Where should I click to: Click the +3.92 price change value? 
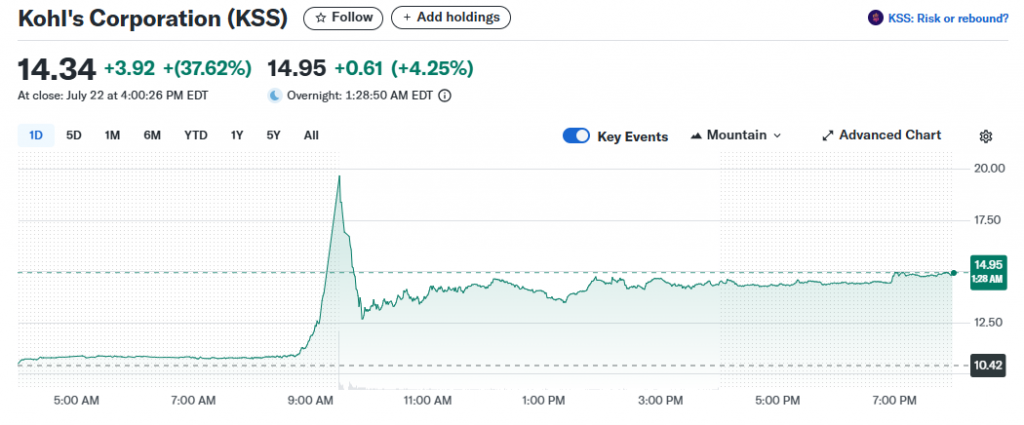(x=129, y=69)
